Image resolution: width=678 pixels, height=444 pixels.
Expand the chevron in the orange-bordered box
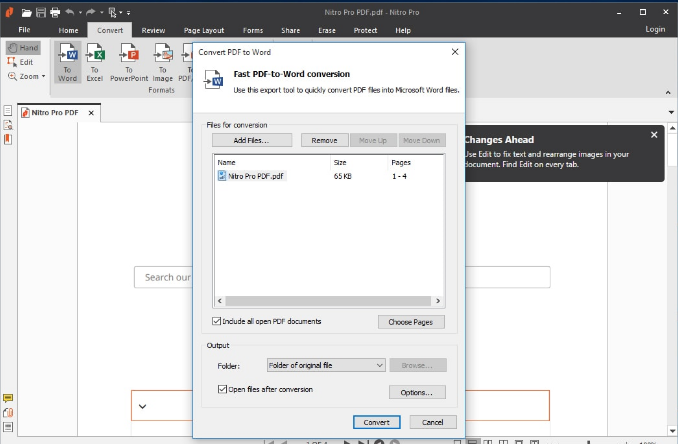pyautogui.click(x=142, y=406)
